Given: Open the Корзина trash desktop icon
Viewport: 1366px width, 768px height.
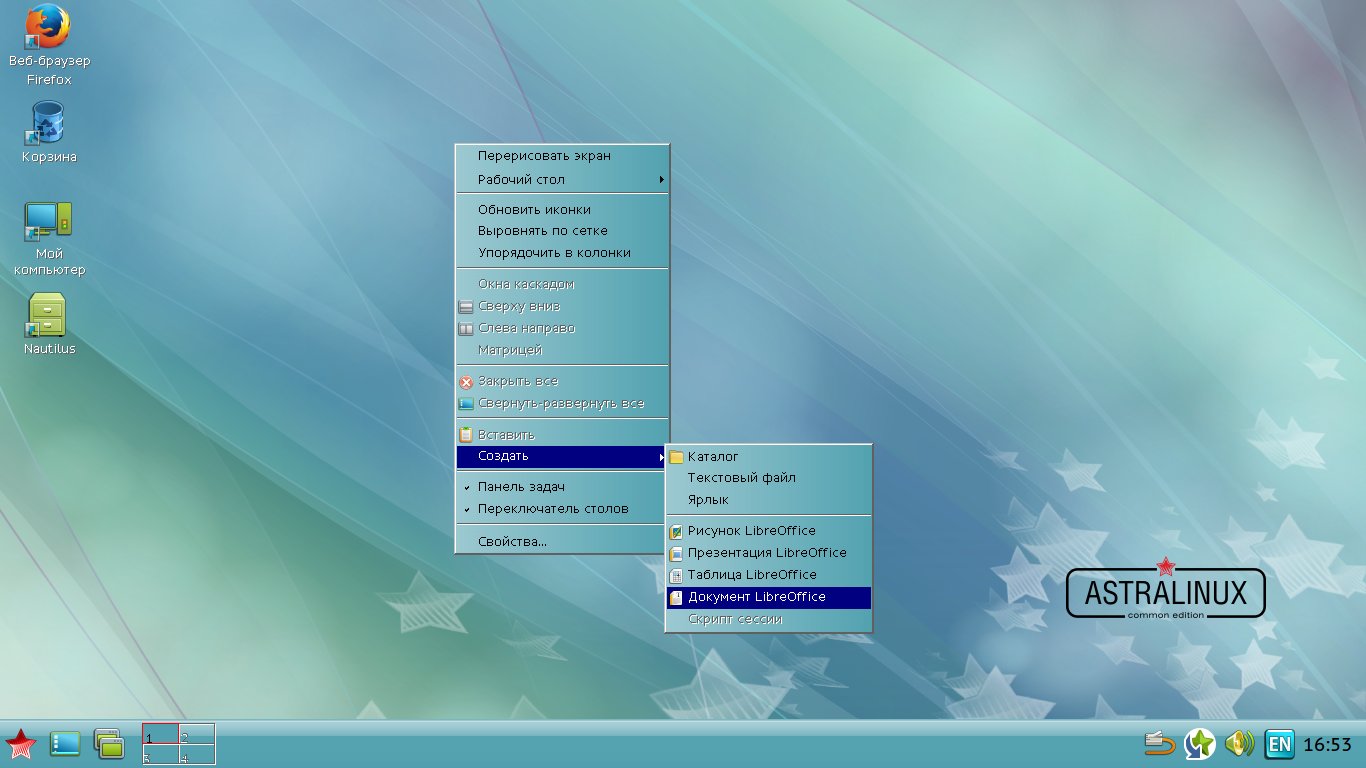Looking at the screenshot, I should 48,124.
